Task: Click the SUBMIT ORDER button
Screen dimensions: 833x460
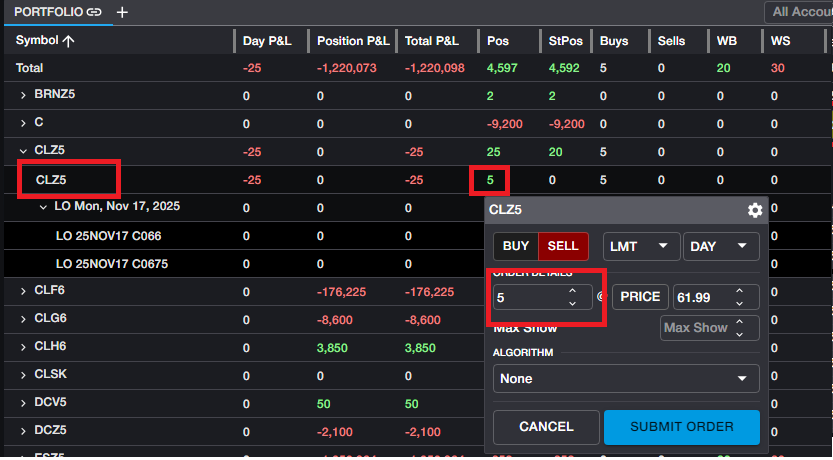Action: tap(681, 427)
